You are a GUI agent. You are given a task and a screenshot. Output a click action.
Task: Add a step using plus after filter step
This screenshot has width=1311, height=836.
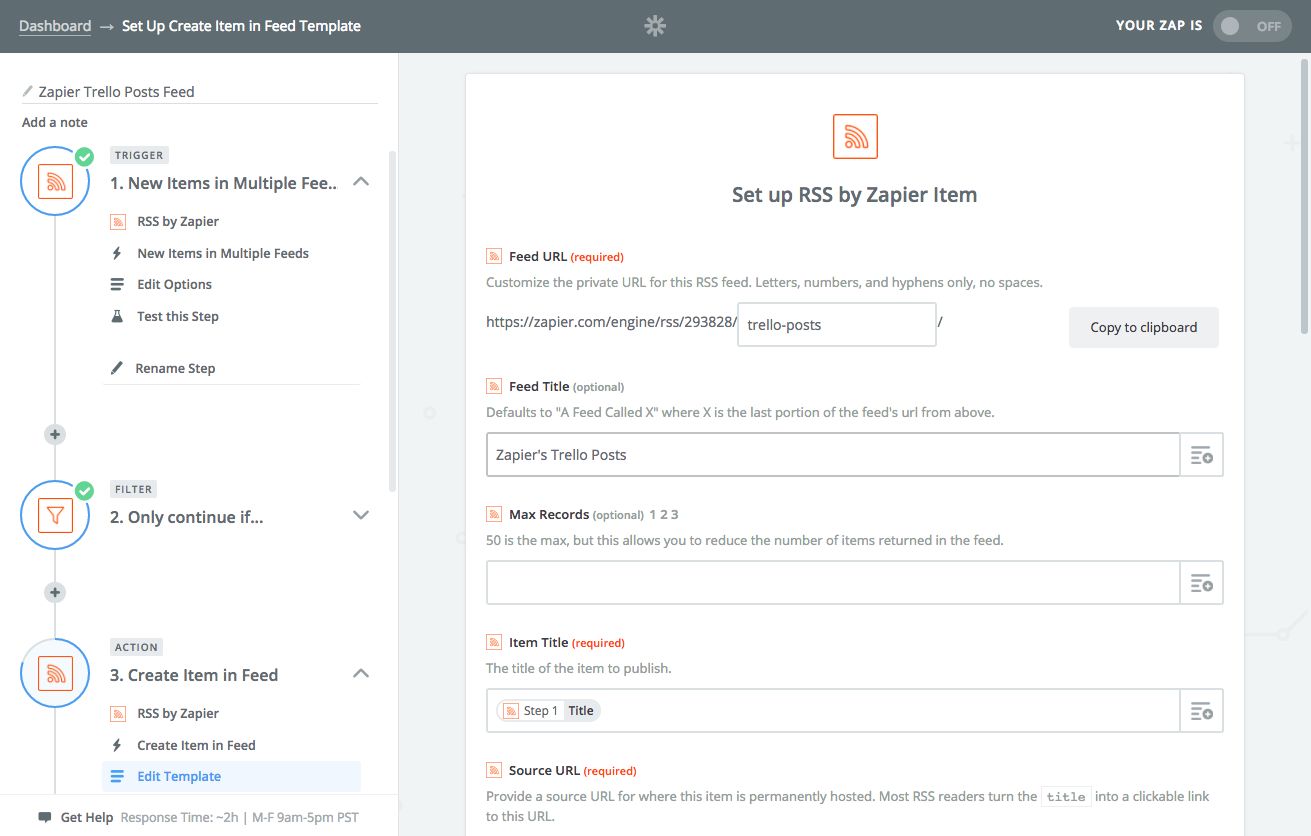55,592
